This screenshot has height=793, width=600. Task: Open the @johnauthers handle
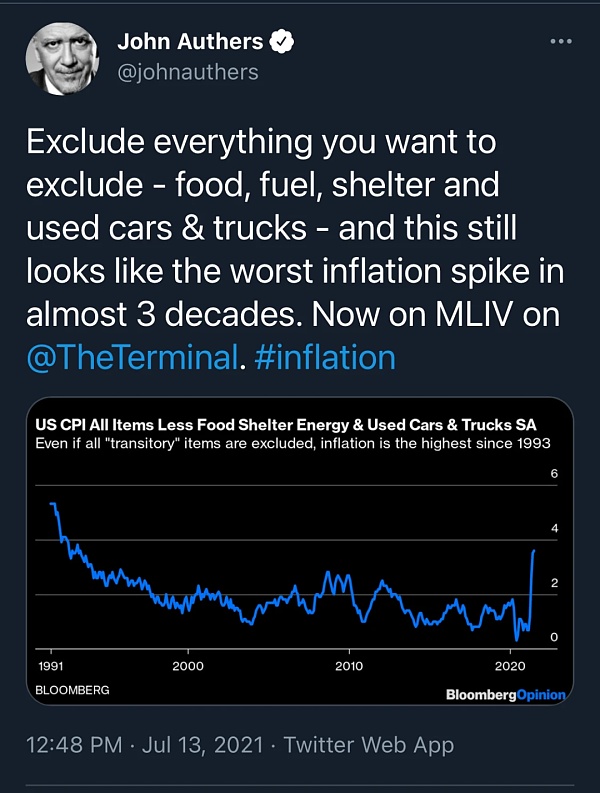(x=188, y=72)
